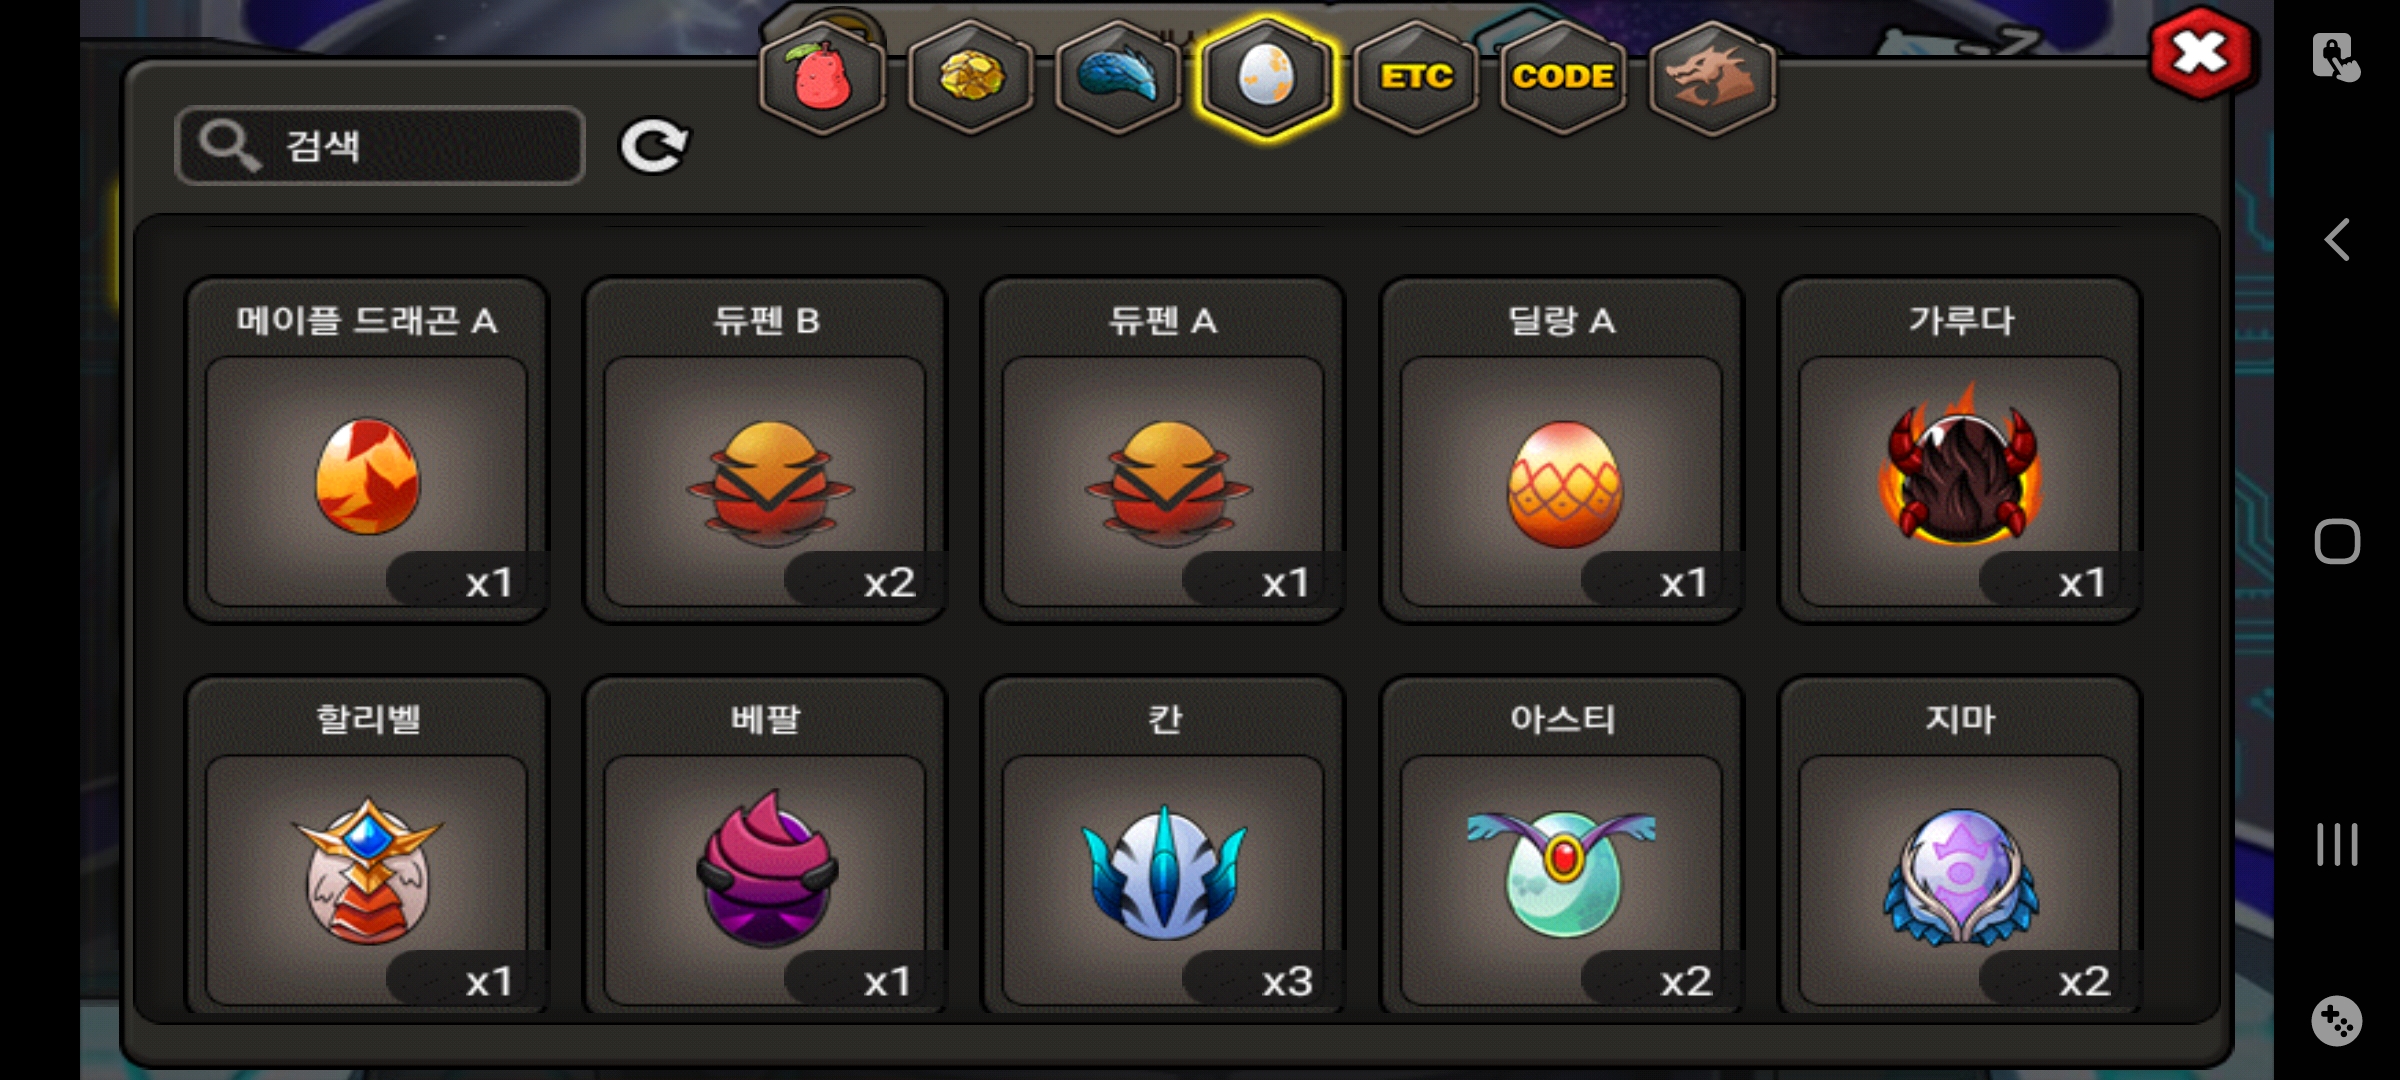Select the 듀펜 B egg
The image size is (2400, 1080).
tap(765, 450)
